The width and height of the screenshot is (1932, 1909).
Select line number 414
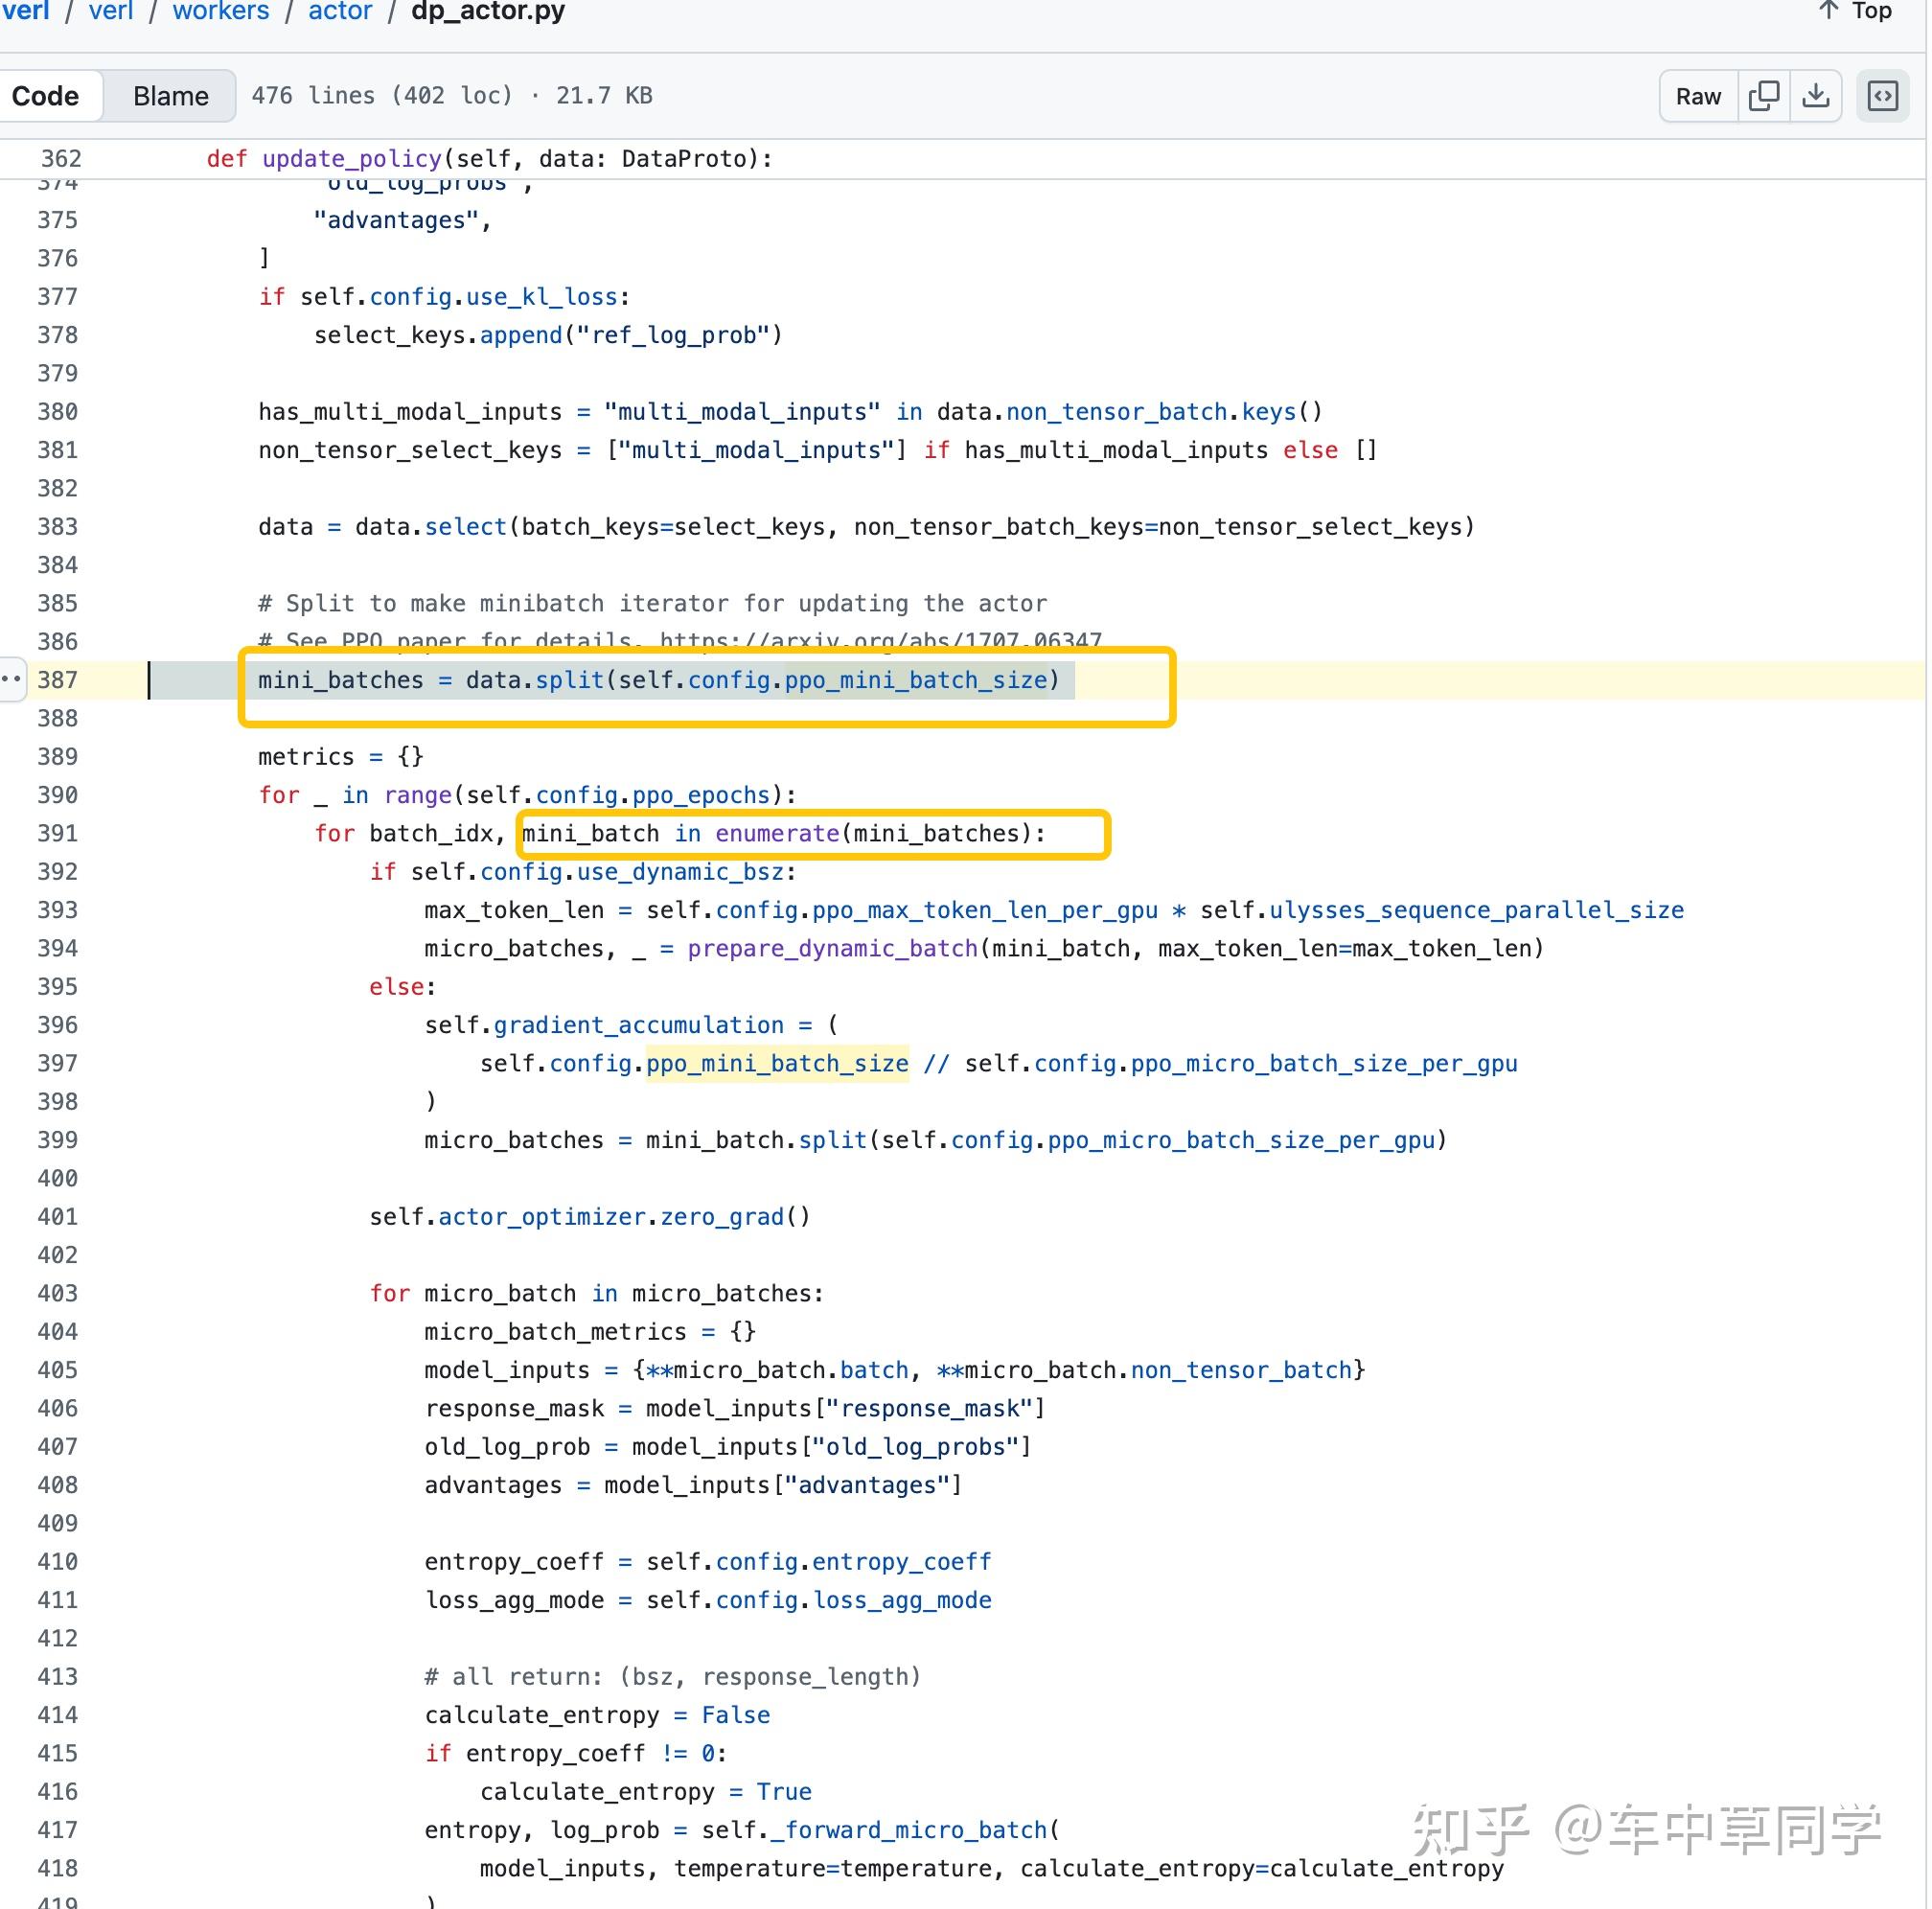58,1716
